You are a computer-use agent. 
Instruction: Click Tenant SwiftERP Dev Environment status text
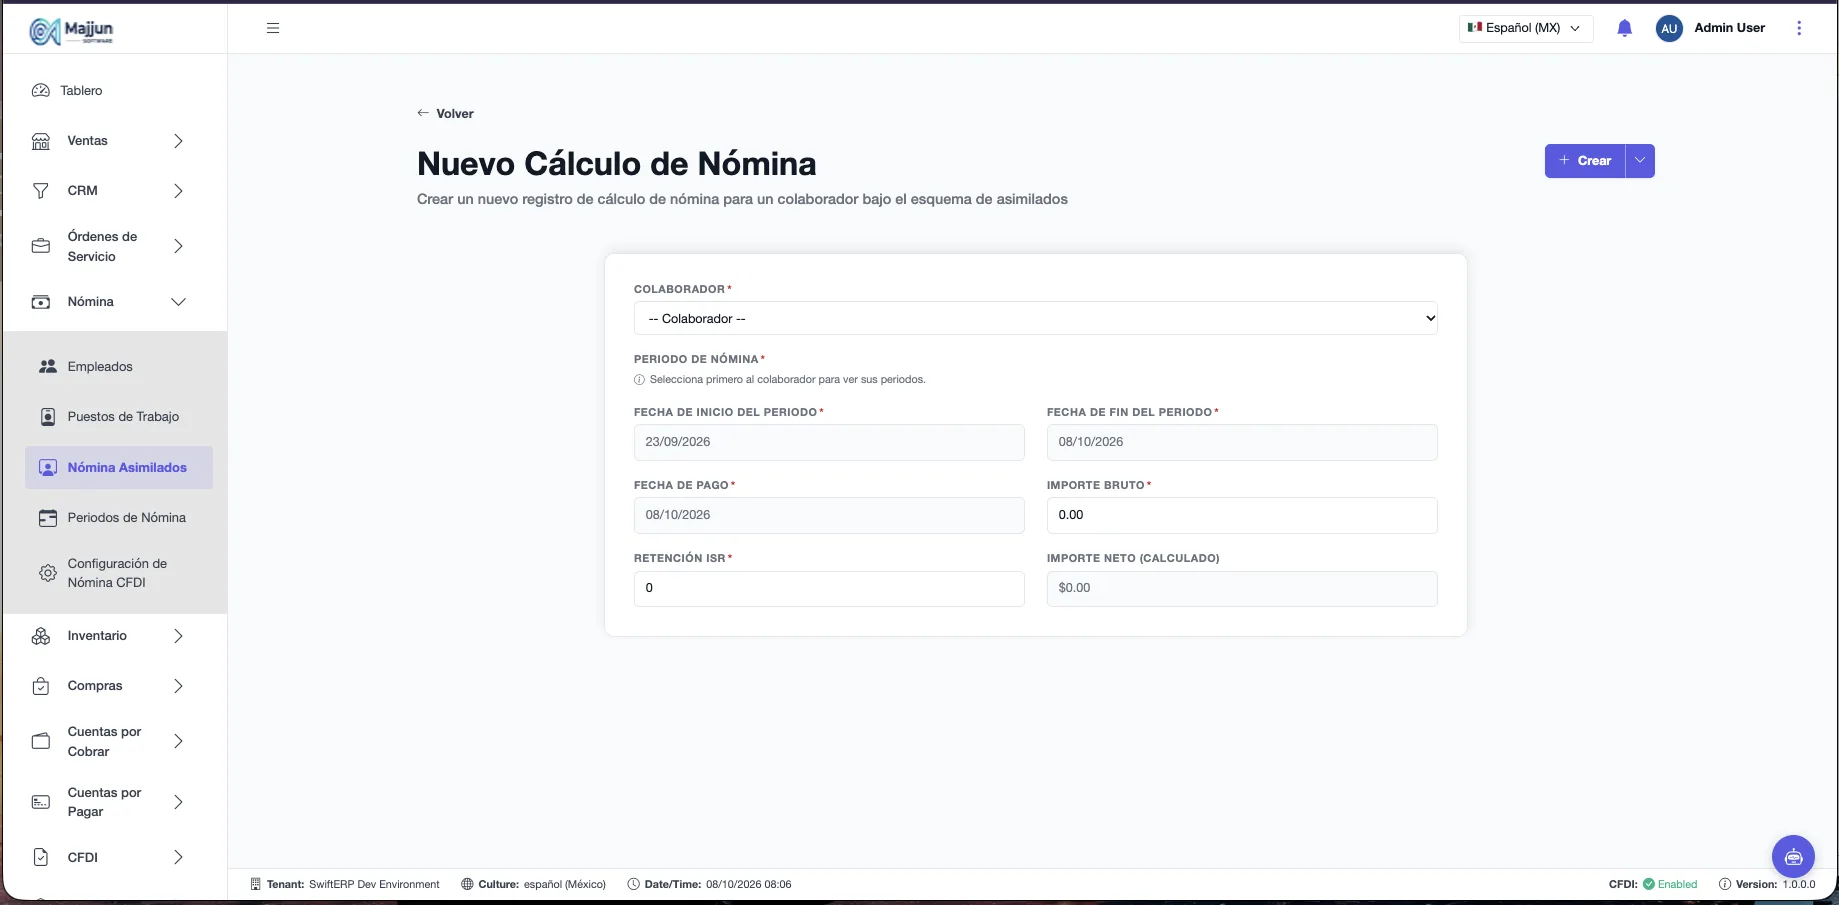345,884
